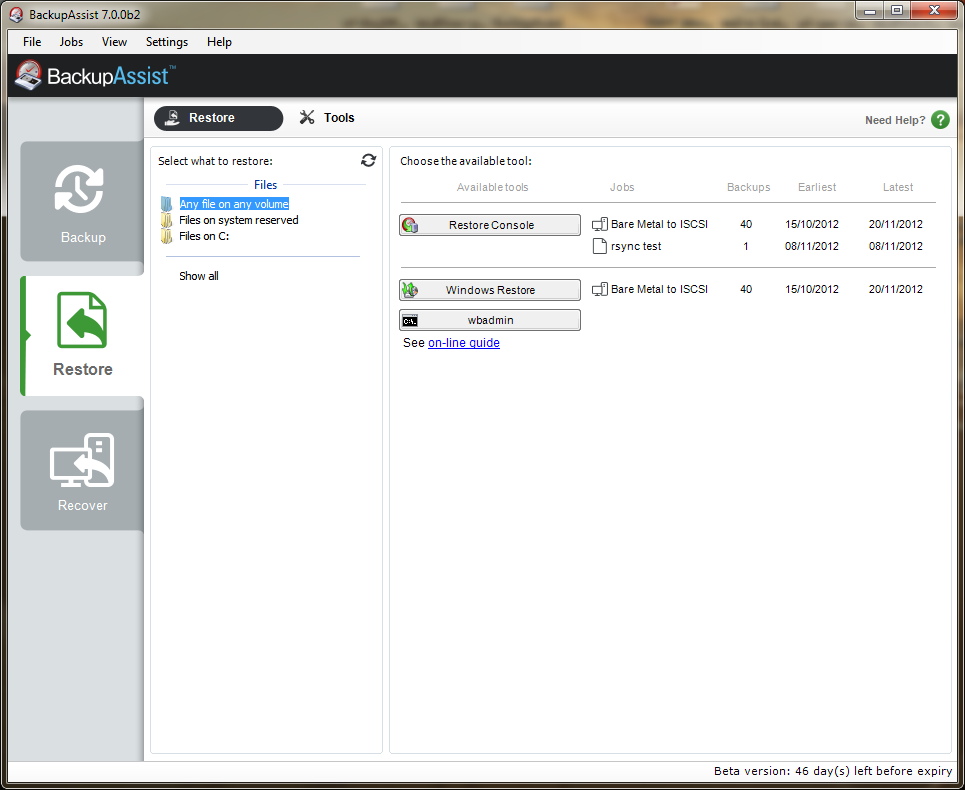
Task: Click the BackupAssist title bar app icon
Action: [x=16, y=14]
